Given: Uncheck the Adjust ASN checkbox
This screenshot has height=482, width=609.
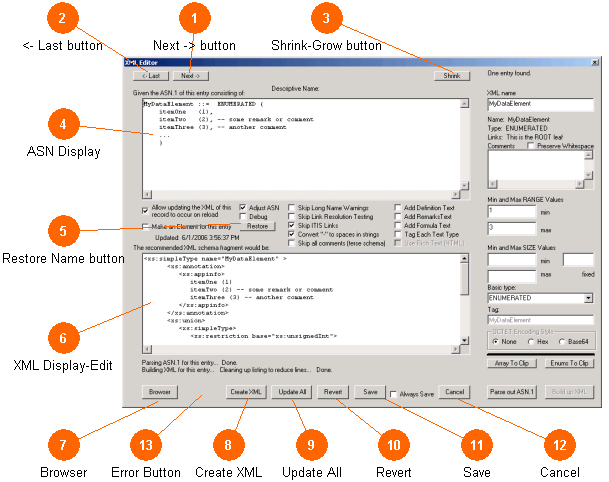Looking at the screenshot, I should point(243,207).
